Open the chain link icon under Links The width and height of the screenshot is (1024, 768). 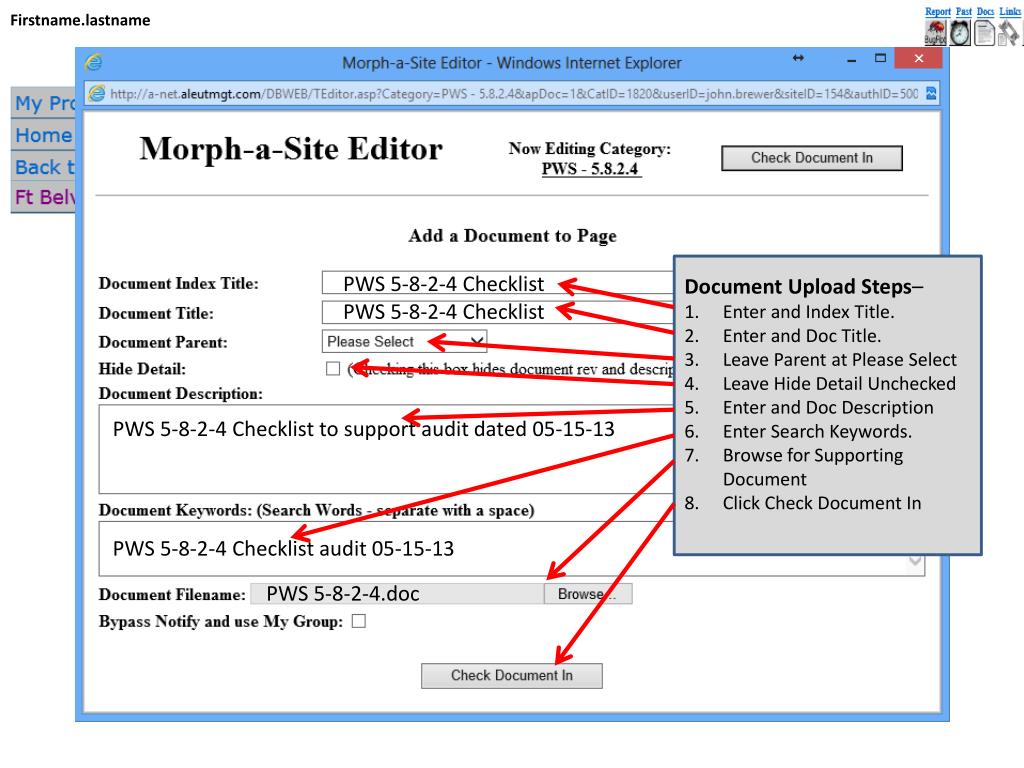pyautogui.click(x=1008, y=33)
